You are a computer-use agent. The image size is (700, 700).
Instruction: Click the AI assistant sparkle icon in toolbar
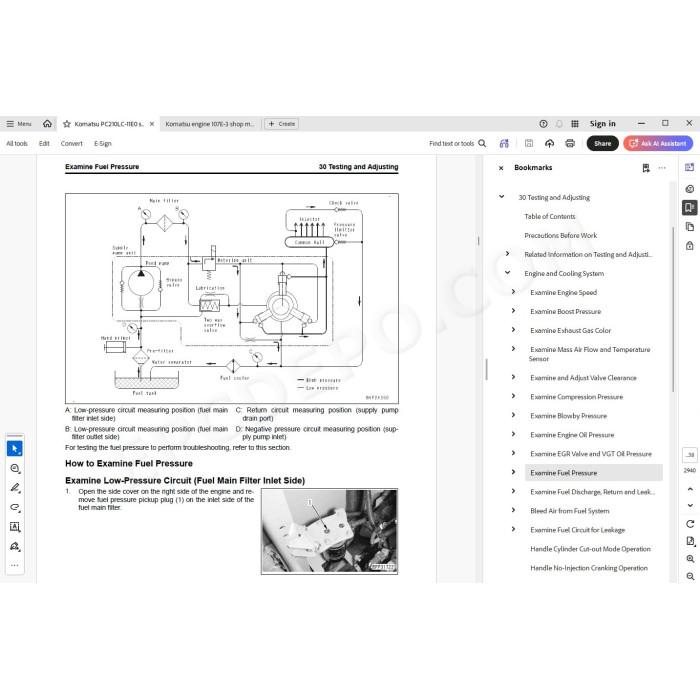pos(504,143)
